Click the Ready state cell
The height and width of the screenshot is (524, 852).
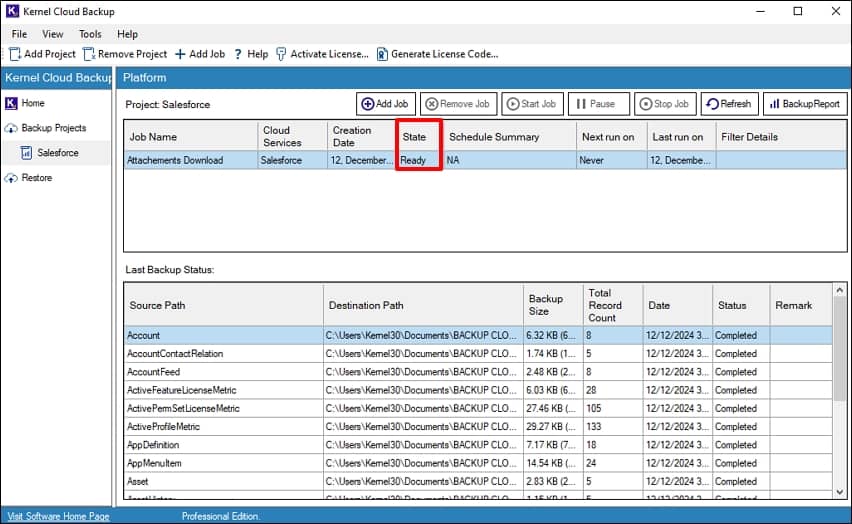419,160
